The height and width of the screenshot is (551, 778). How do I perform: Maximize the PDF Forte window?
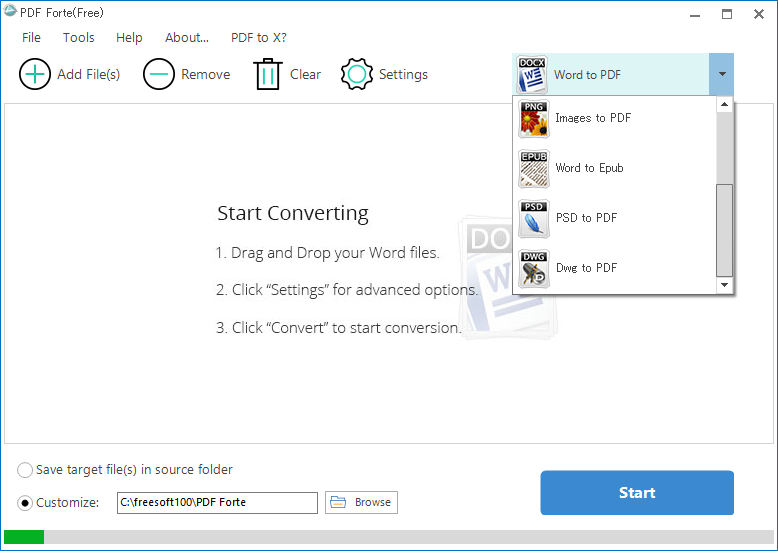click(x=727, y=14)
